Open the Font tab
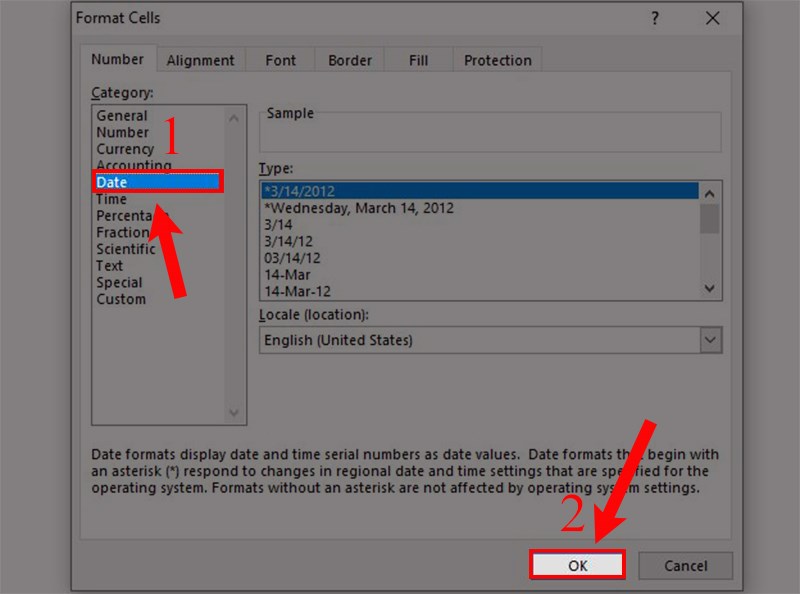This screenshot has width=800, height=594. point(280,60)
